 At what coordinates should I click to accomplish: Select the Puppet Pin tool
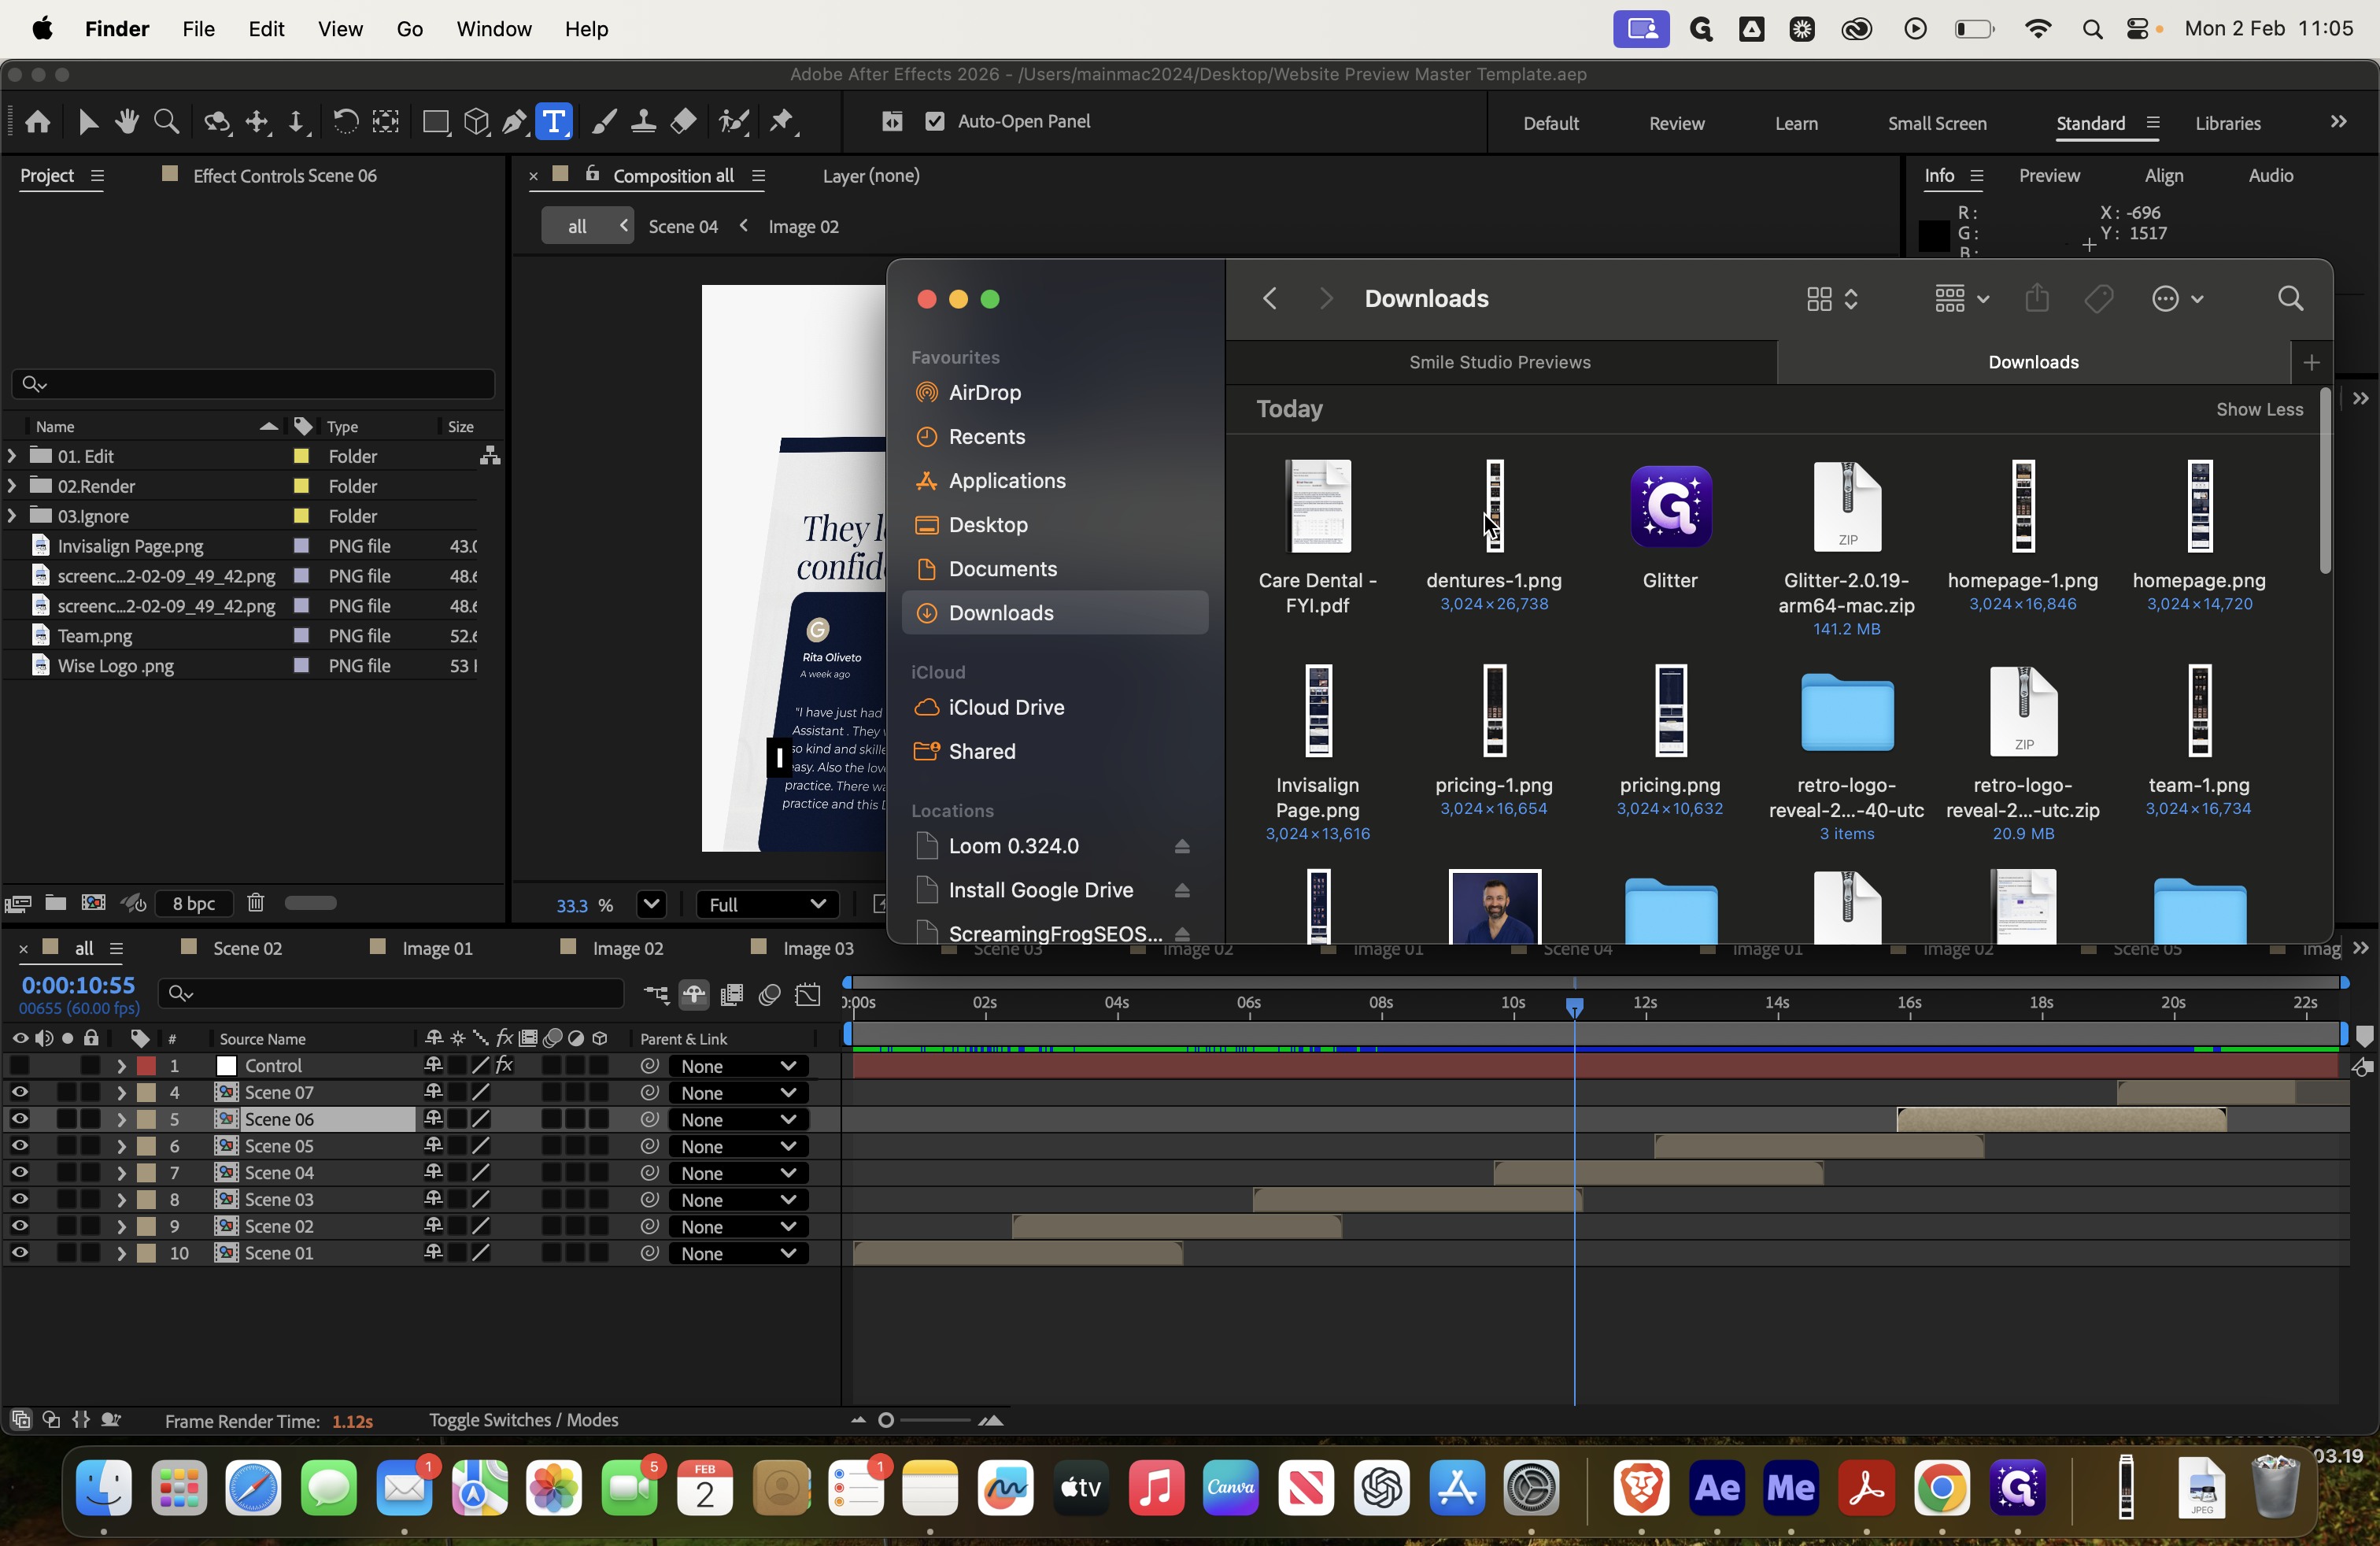782,122
